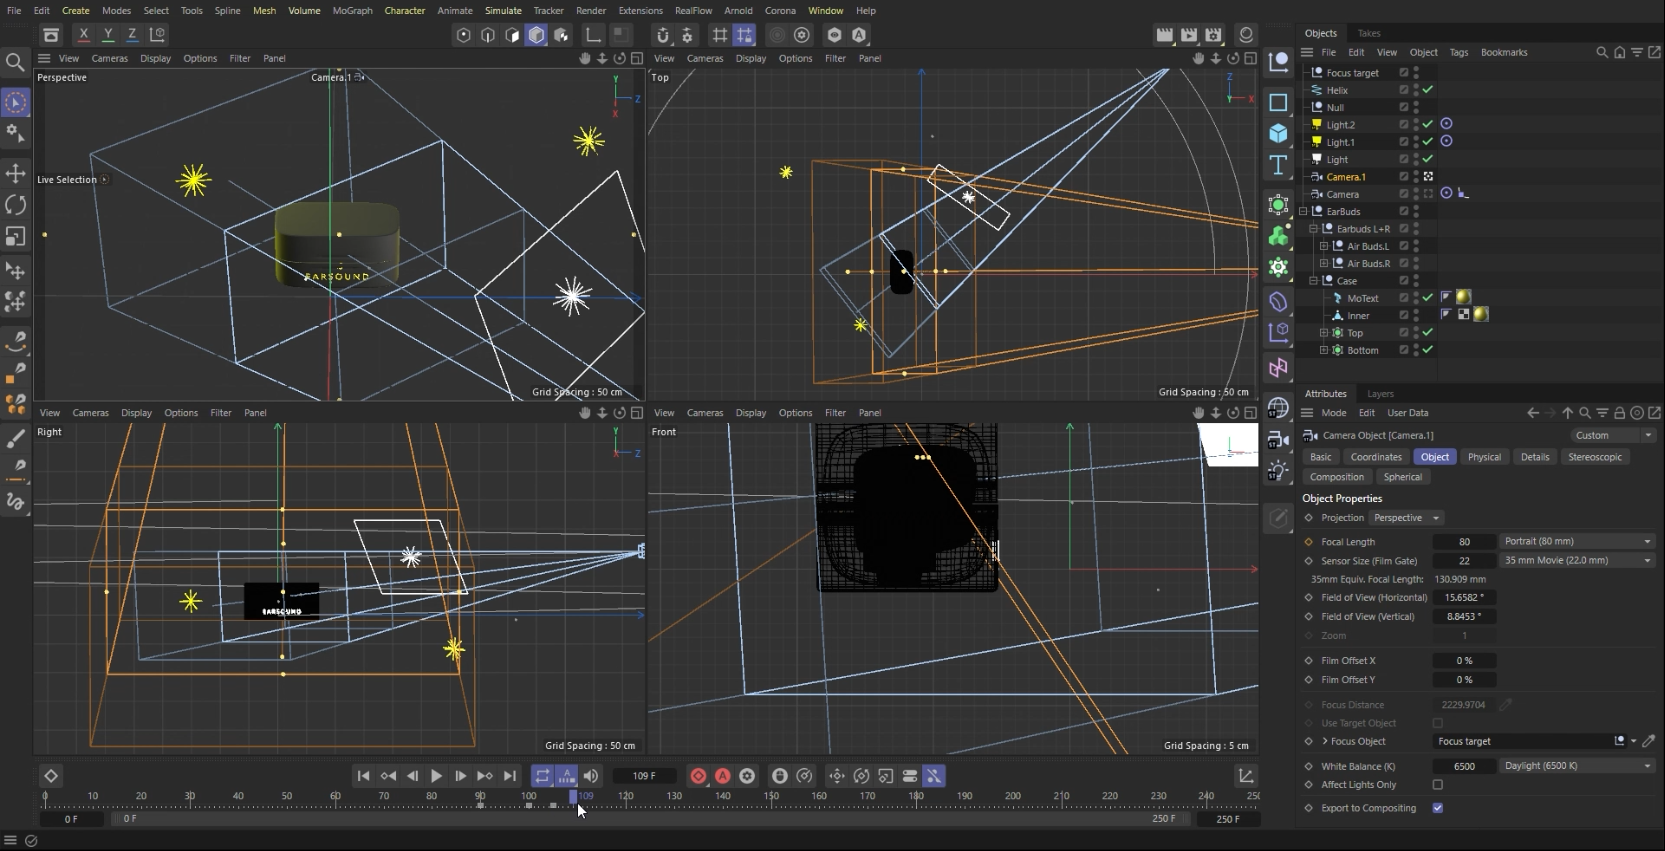1665x851 pixels.
Task: Jump to next keyframe
Action: click(x=485, y=776)
